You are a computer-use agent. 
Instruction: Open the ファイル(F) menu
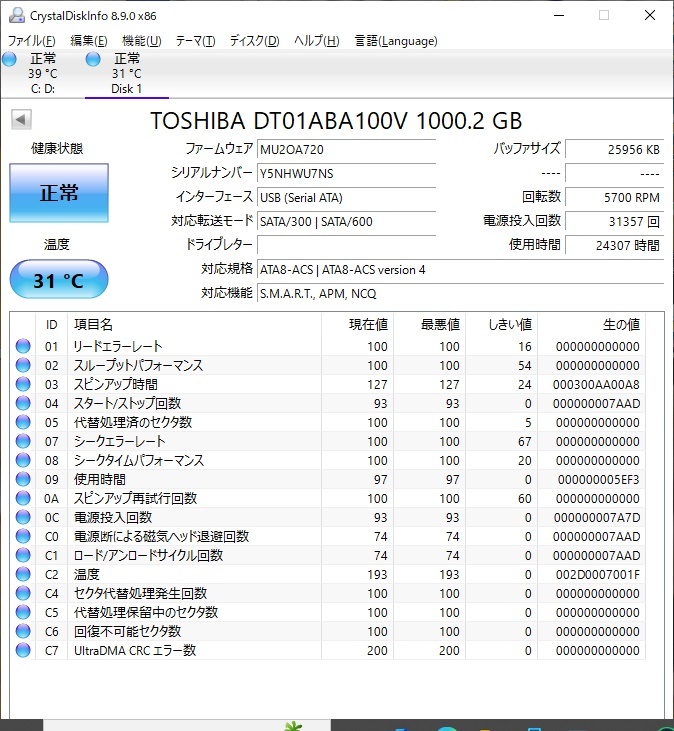32,41
